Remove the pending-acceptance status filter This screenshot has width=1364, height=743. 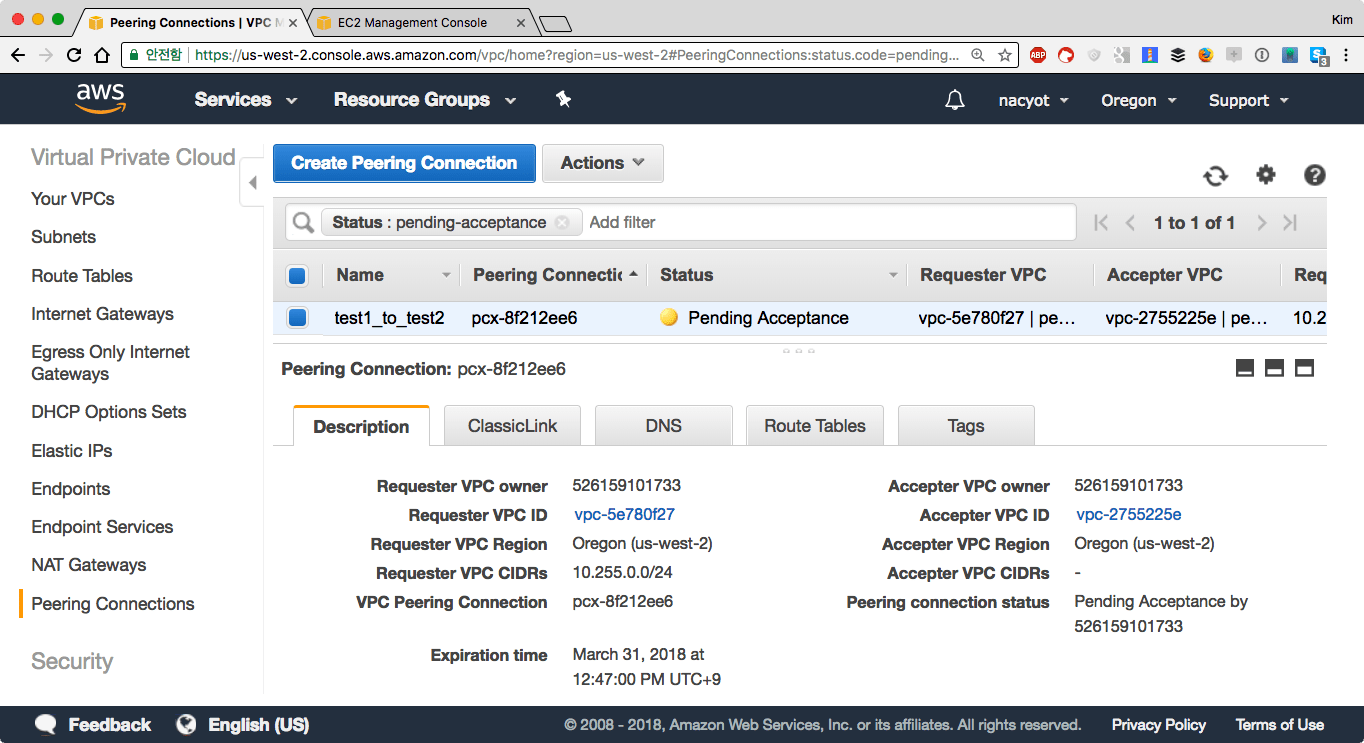562,223
